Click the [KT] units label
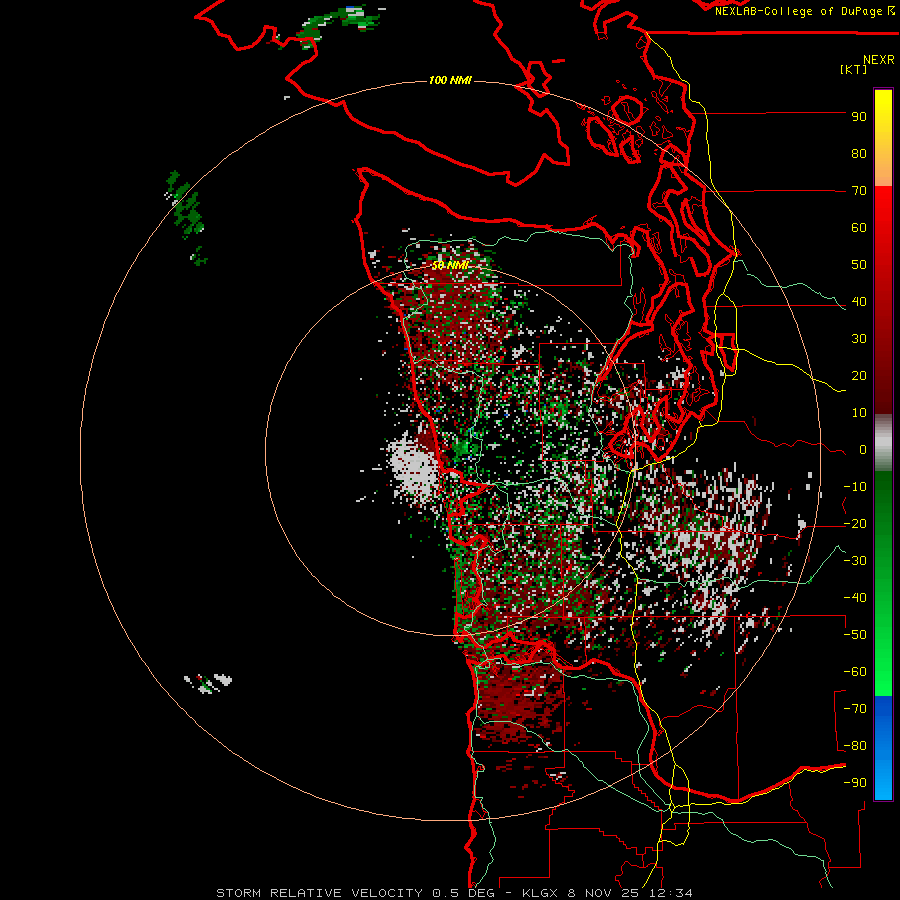The image size is (900, 900). (854, 69)
